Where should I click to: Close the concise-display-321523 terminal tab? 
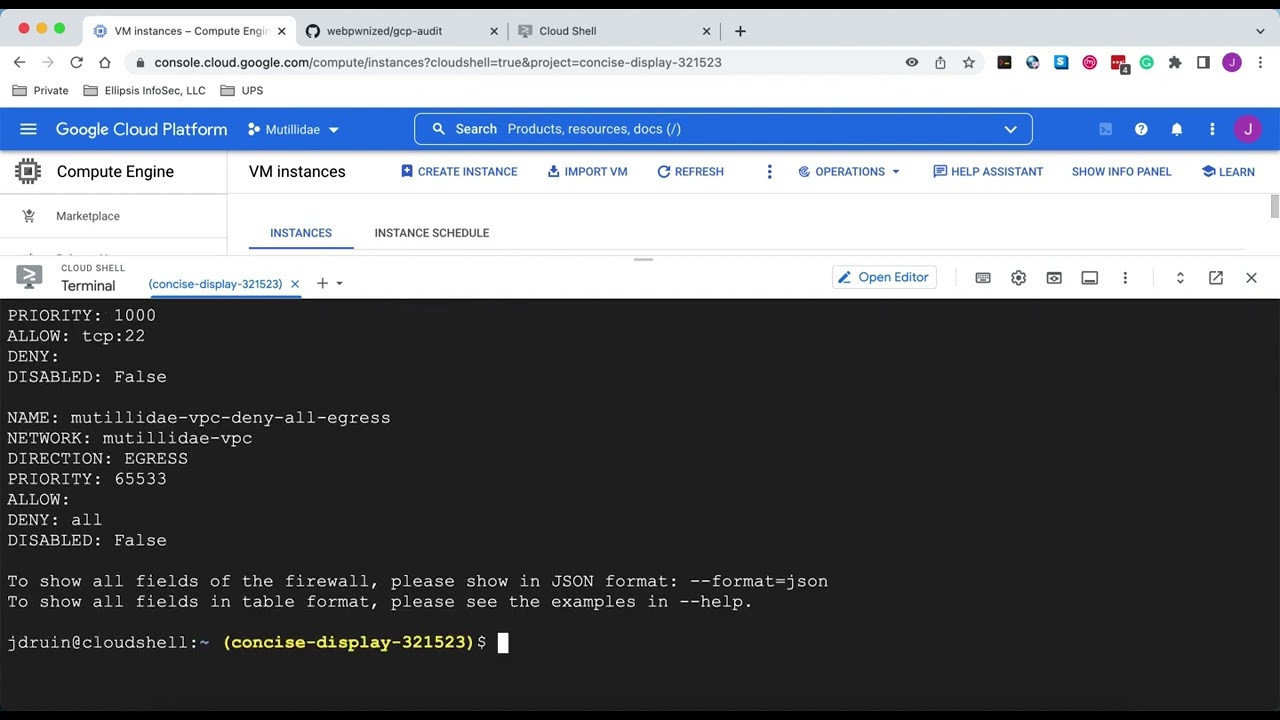tap(295, 284)
